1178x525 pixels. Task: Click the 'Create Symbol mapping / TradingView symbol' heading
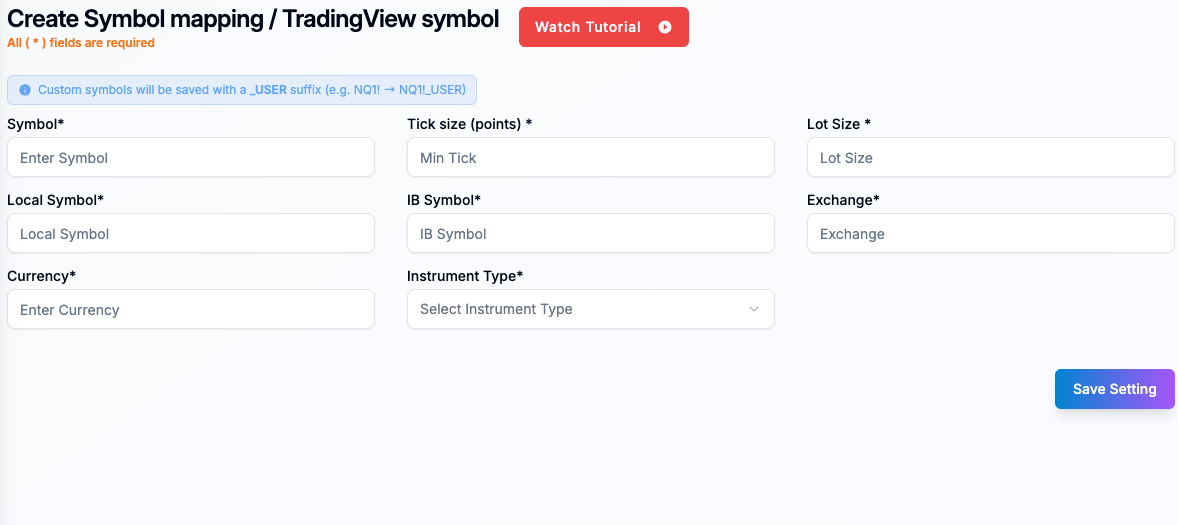coord(253,20)
